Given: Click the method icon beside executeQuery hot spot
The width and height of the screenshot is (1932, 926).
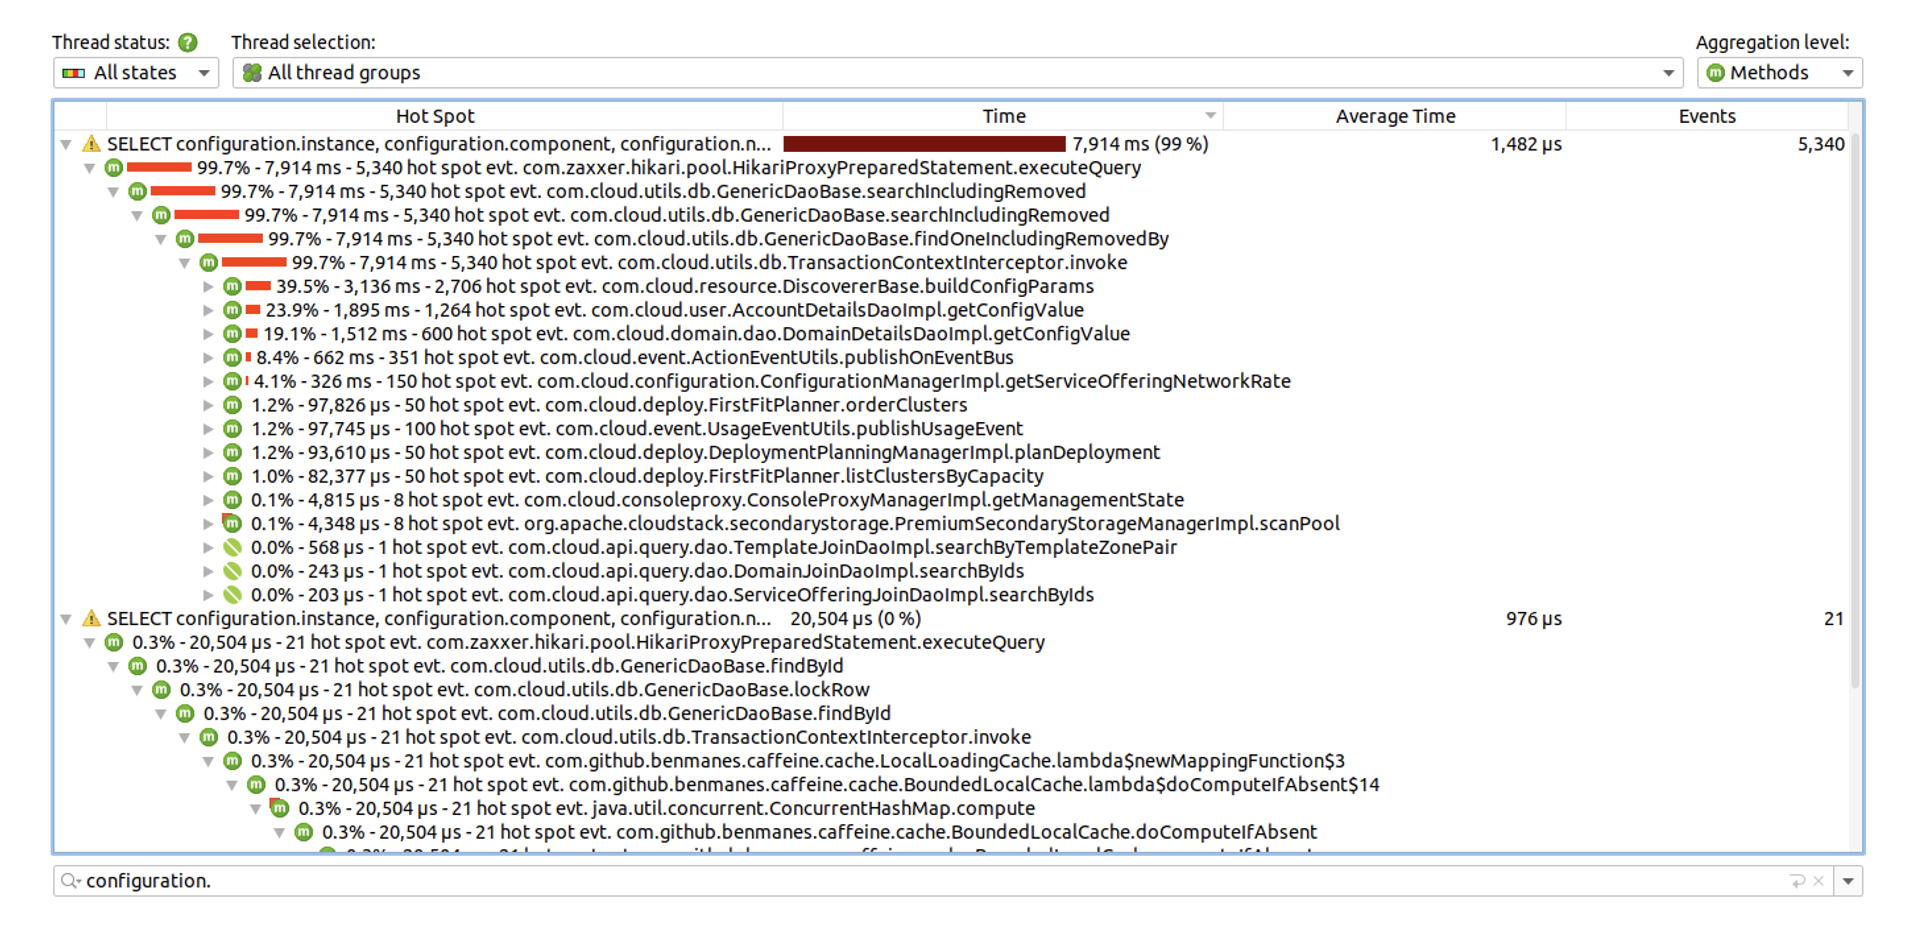Looking at the screenshot, I should (113, 167).
